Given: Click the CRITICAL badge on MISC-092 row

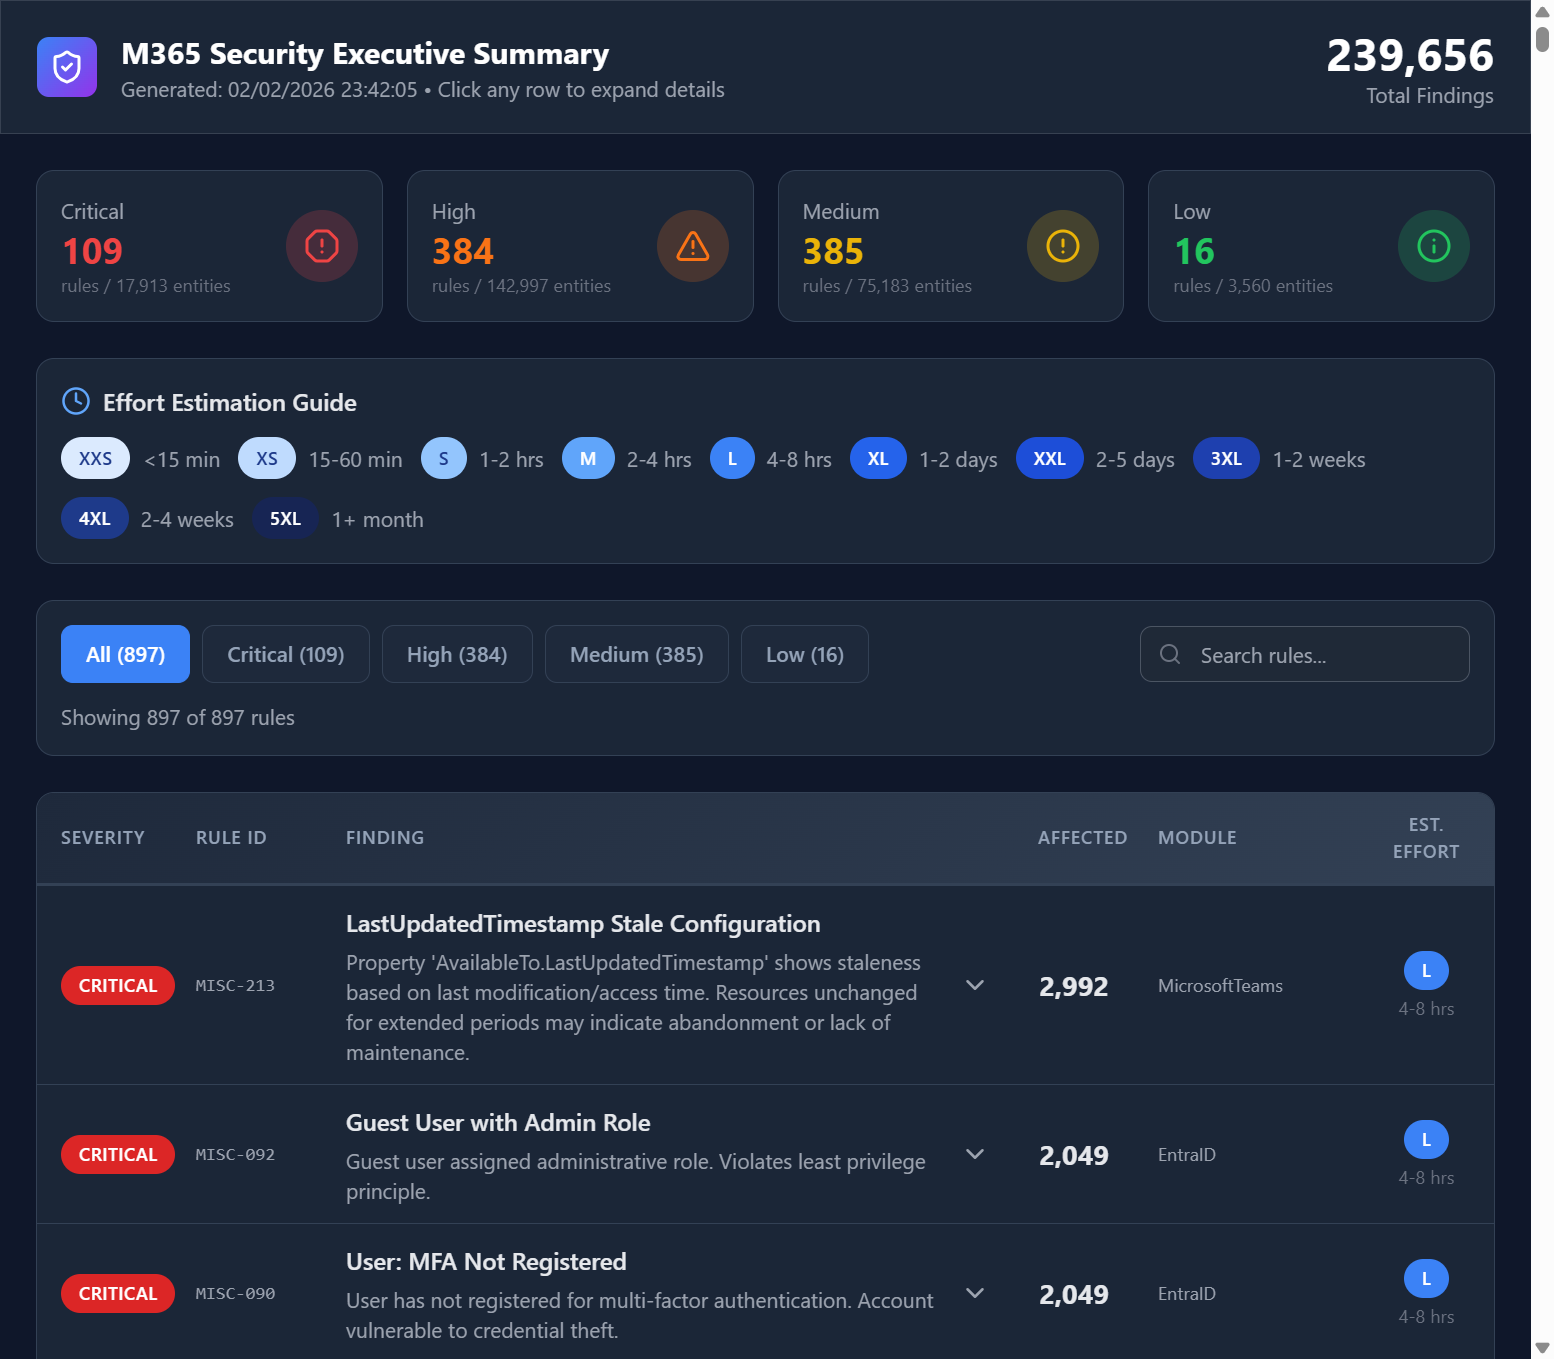Looking at the screenshot, I should pos(118,1154).
